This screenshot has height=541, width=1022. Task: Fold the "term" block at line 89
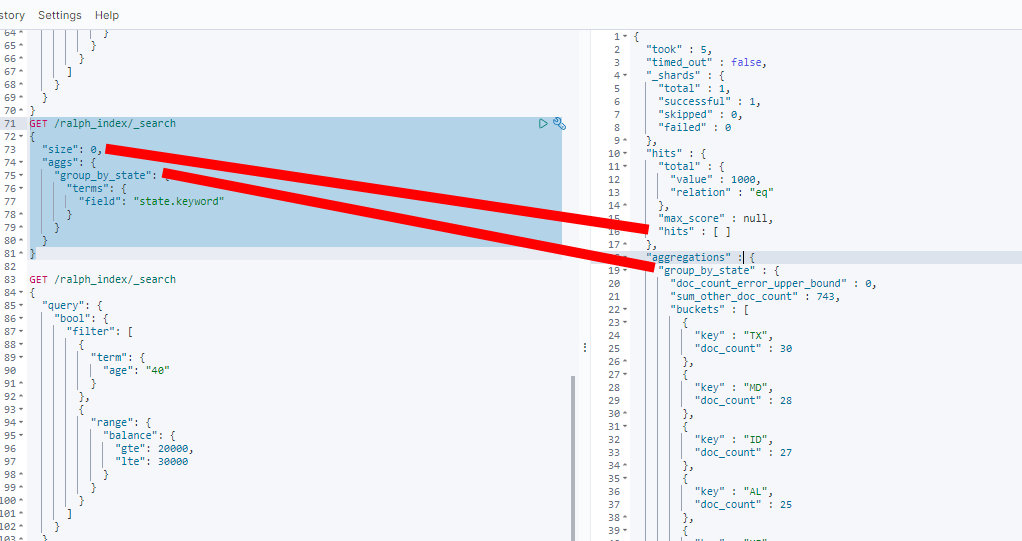pyautogui.click(x=22, y=357)
